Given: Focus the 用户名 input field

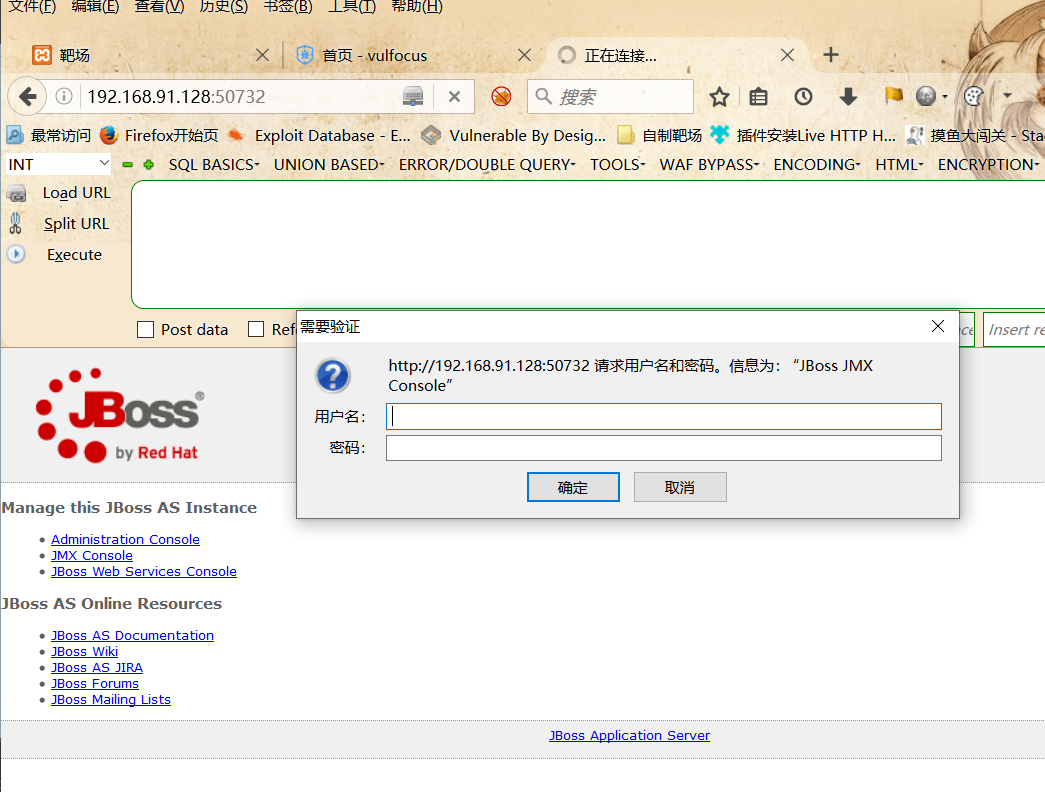Looking at the screenshot, I should tap(664, 417).
